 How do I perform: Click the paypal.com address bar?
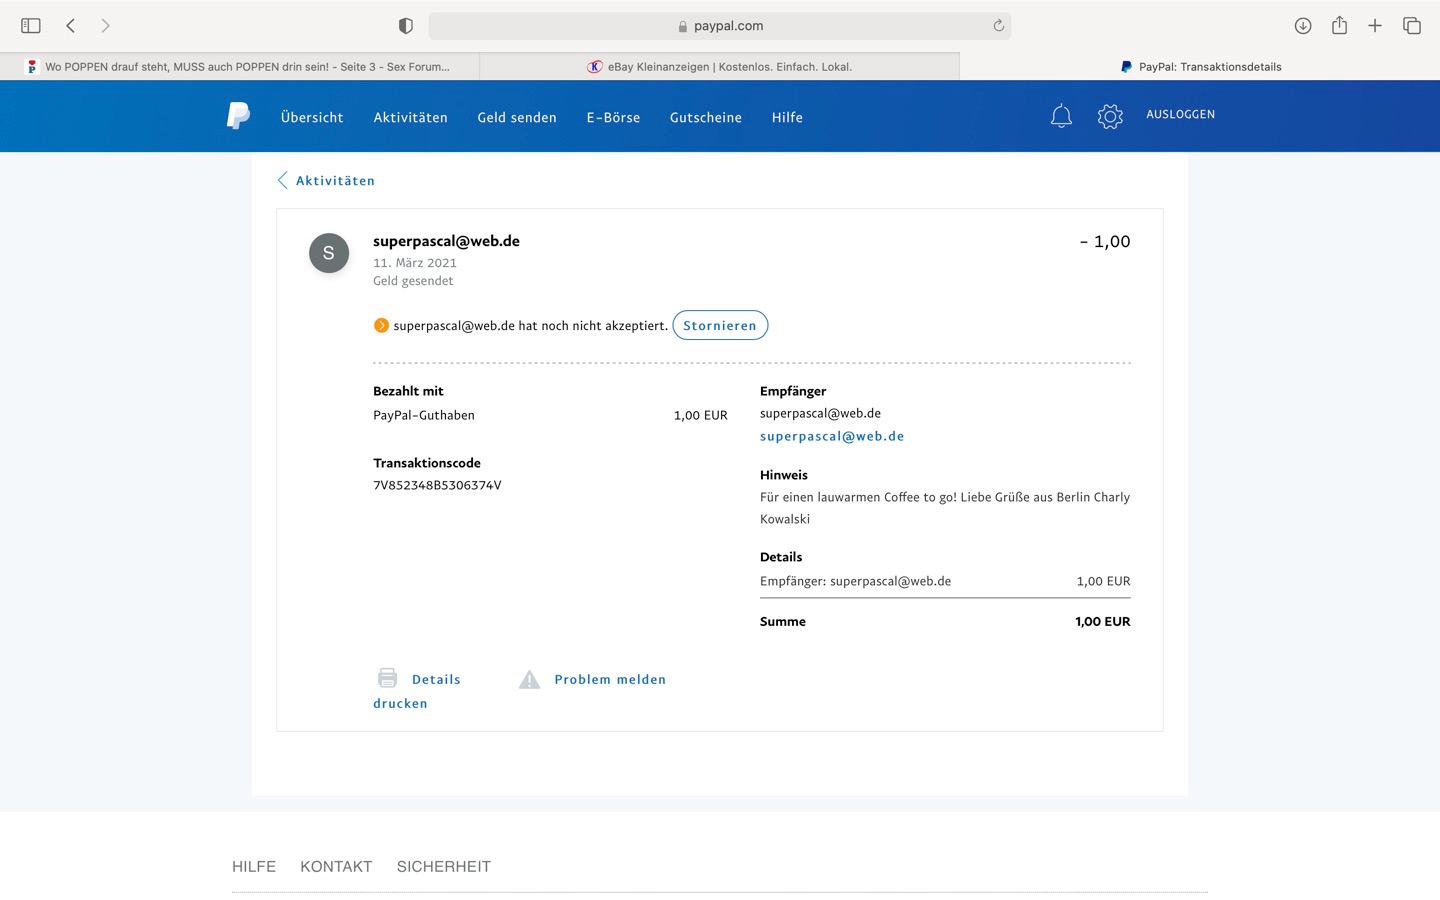(x=720, y=26)
